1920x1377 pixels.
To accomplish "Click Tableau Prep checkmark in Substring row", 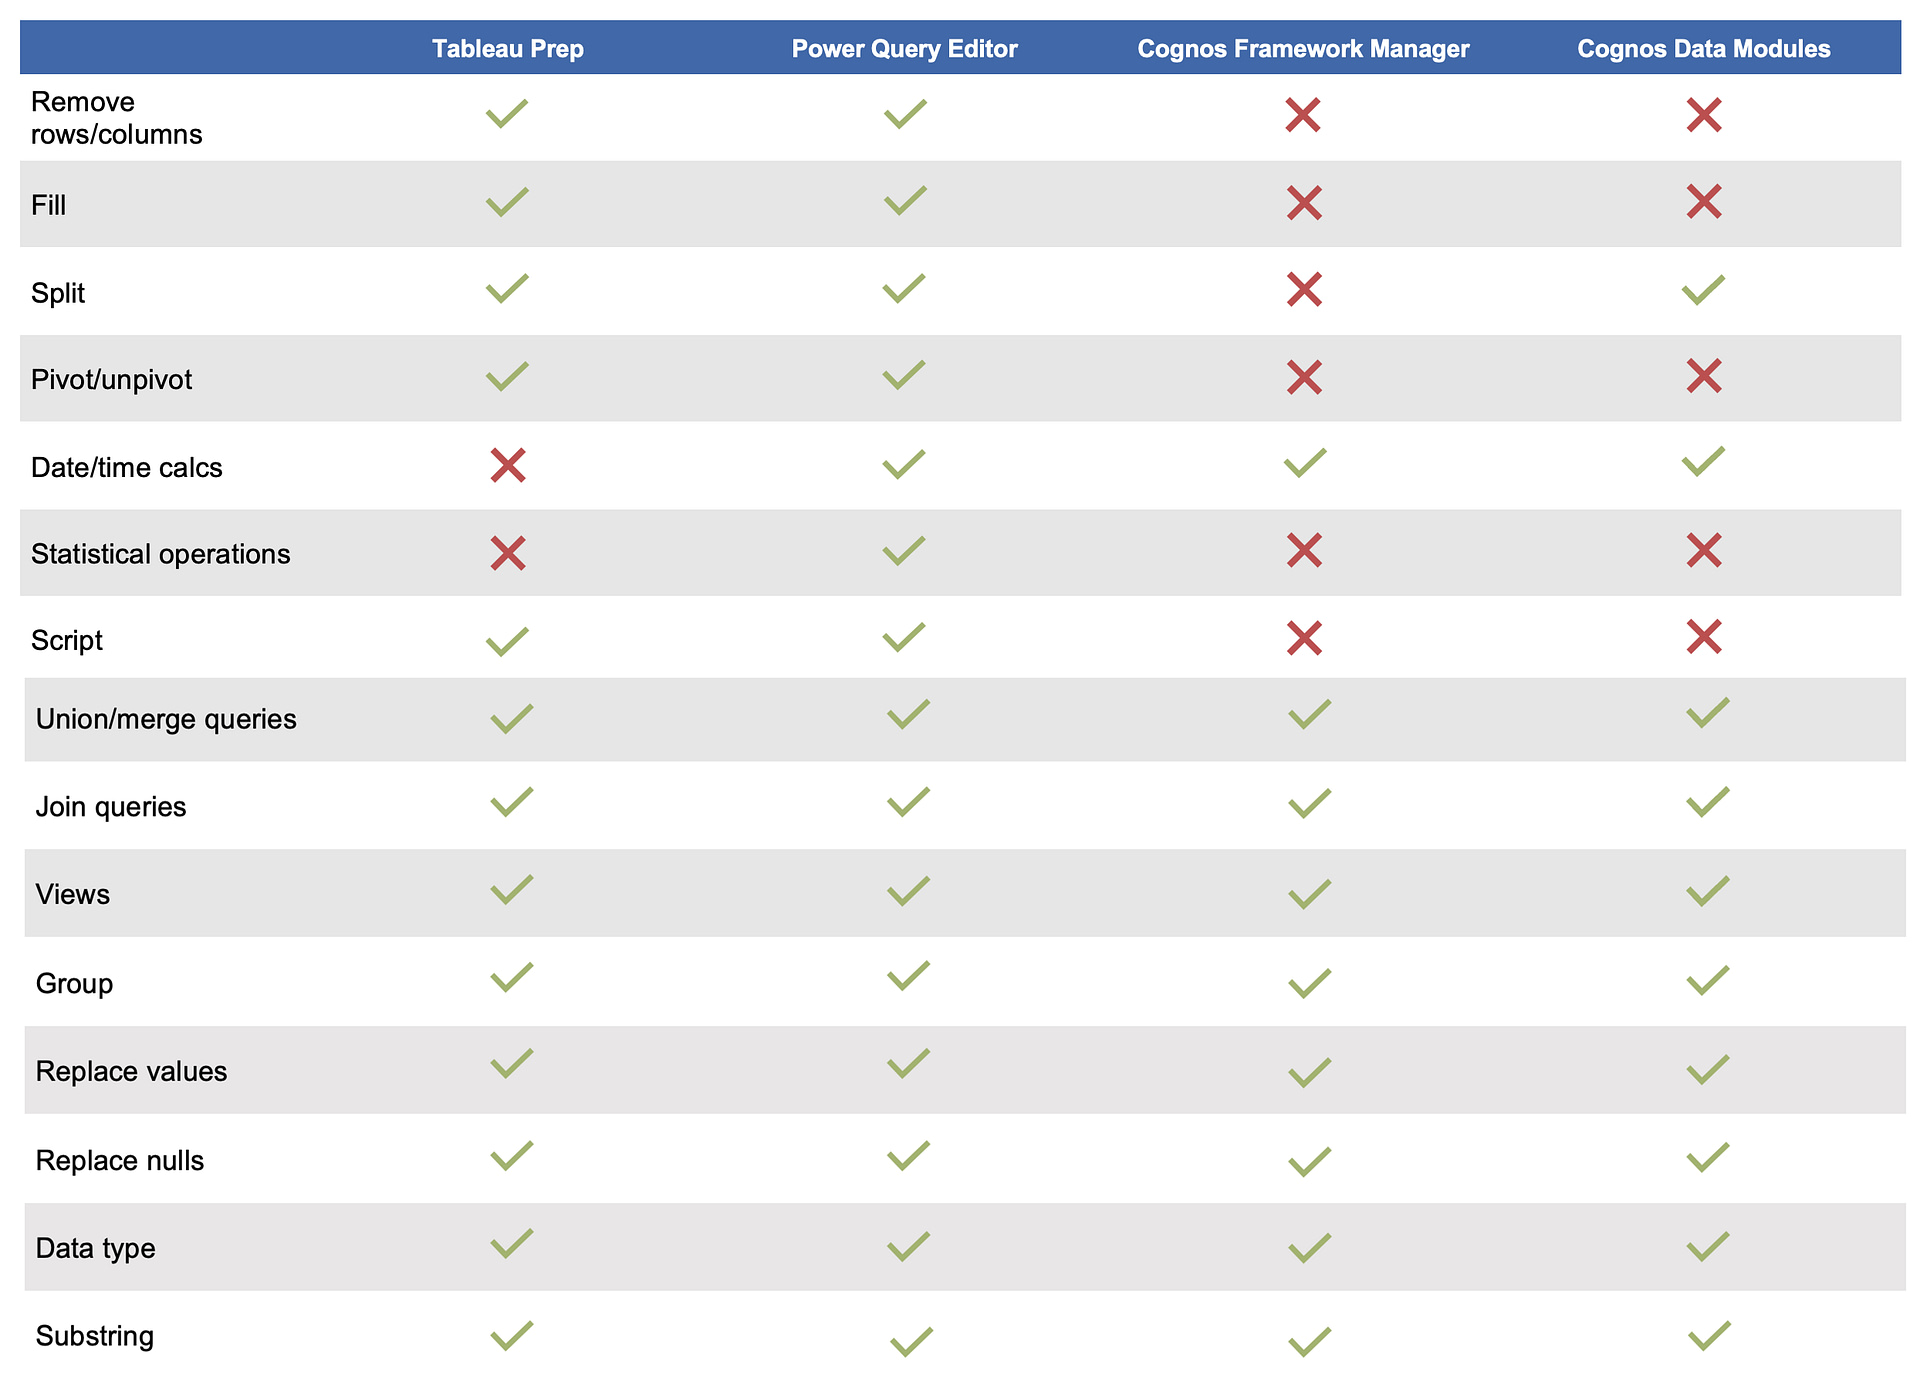I will [511, 1336].
